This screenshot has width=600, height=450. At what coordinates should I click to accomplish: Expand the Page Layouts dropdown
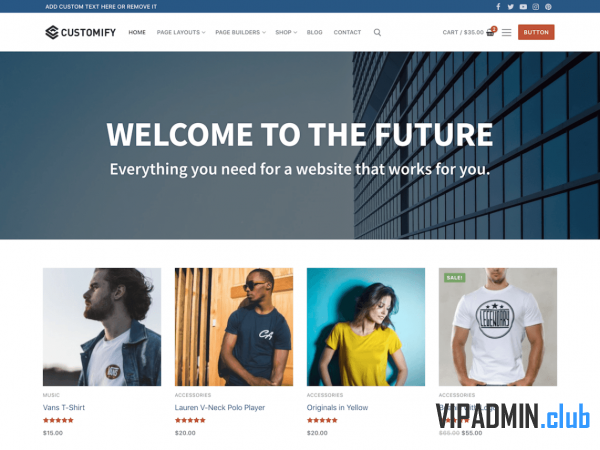click(181, 33)
